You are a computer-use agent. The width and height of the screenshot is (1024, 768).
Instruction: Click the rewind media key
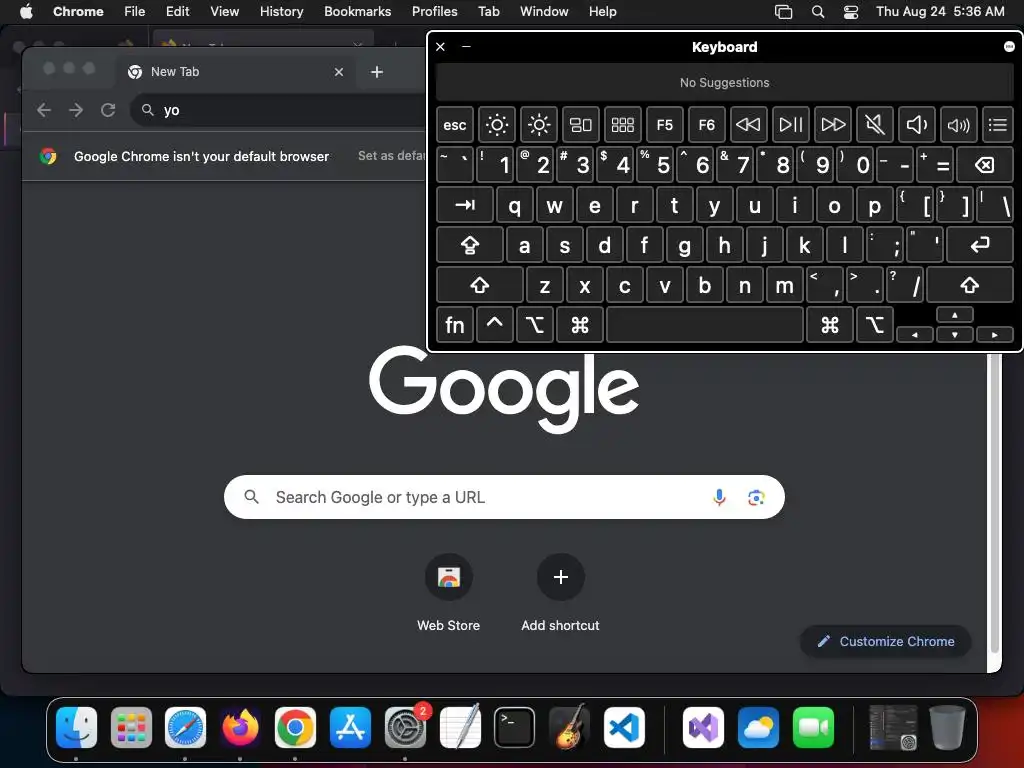pyautogui.click(x=748, y=125)
